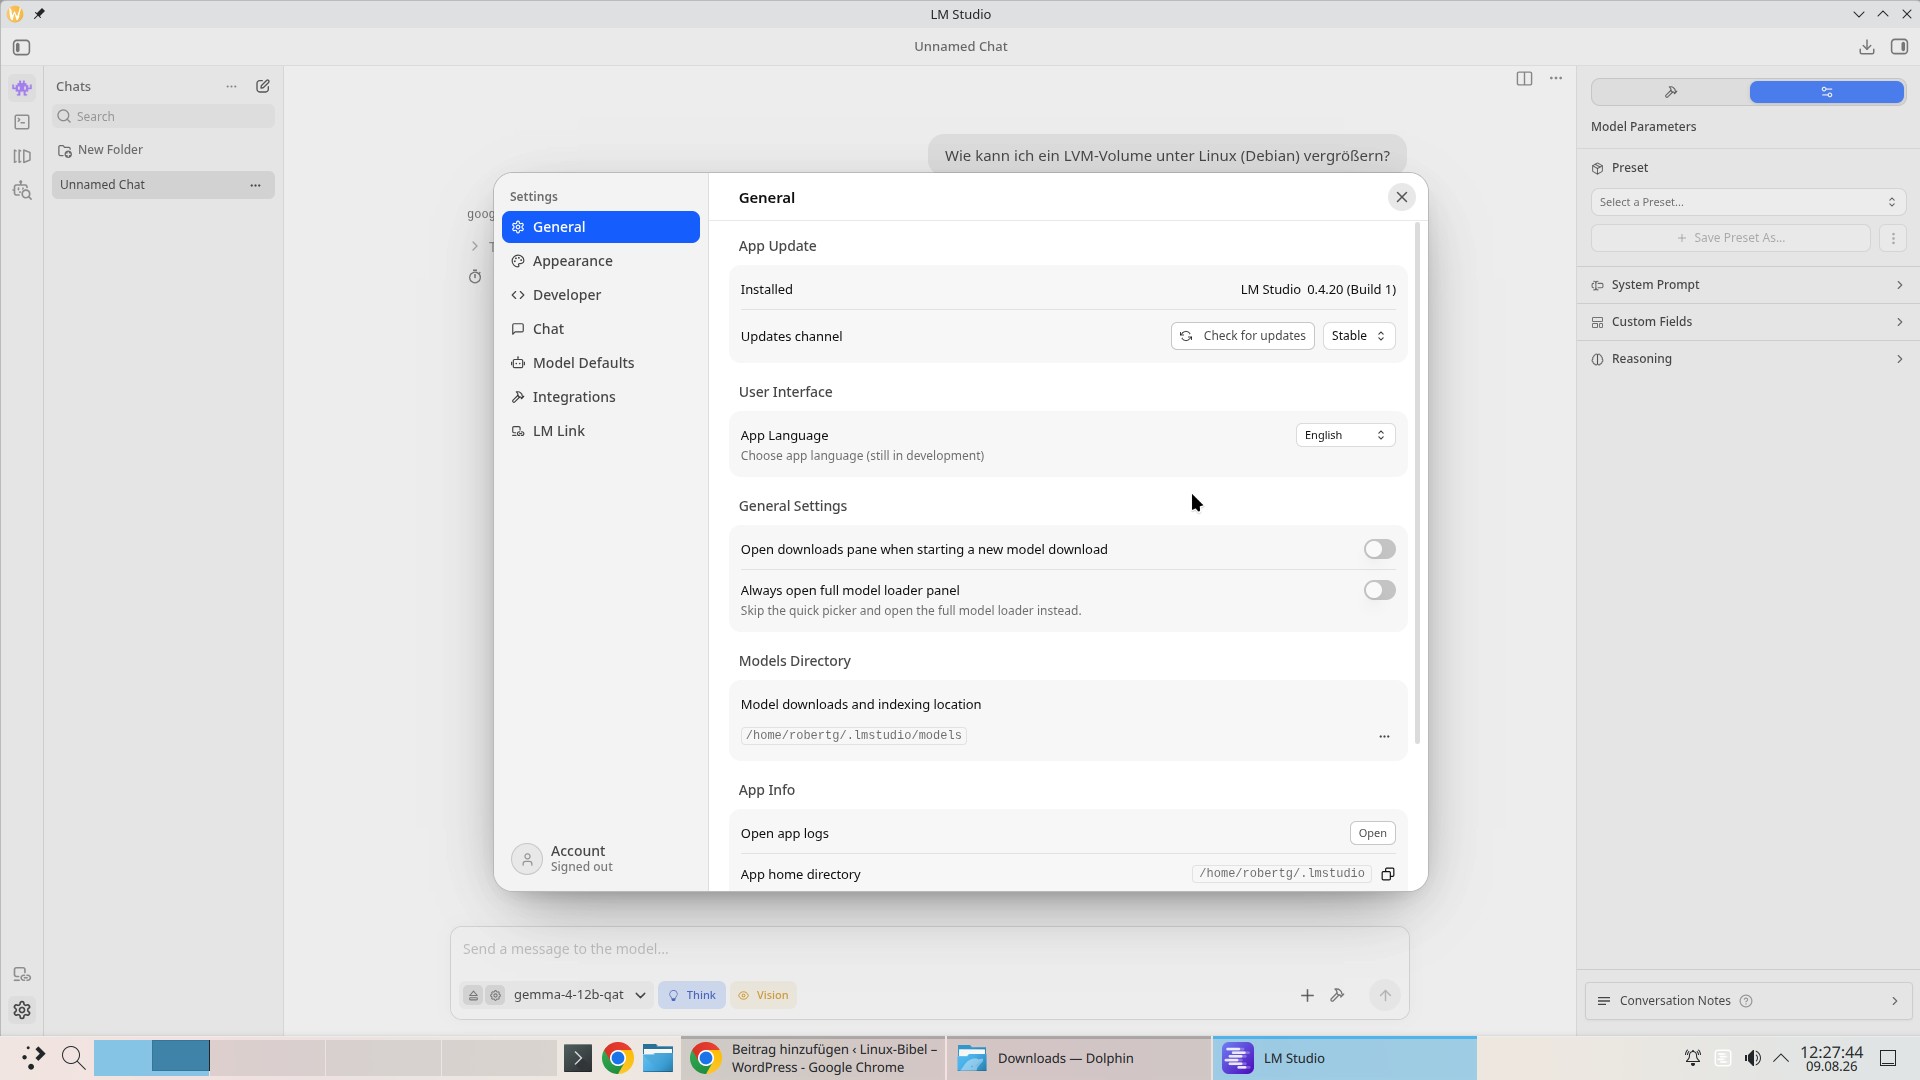Open the Chats list options ellipsis
The width and height of the screenshot is (1920, 1080).
click(x=231, y=86)
